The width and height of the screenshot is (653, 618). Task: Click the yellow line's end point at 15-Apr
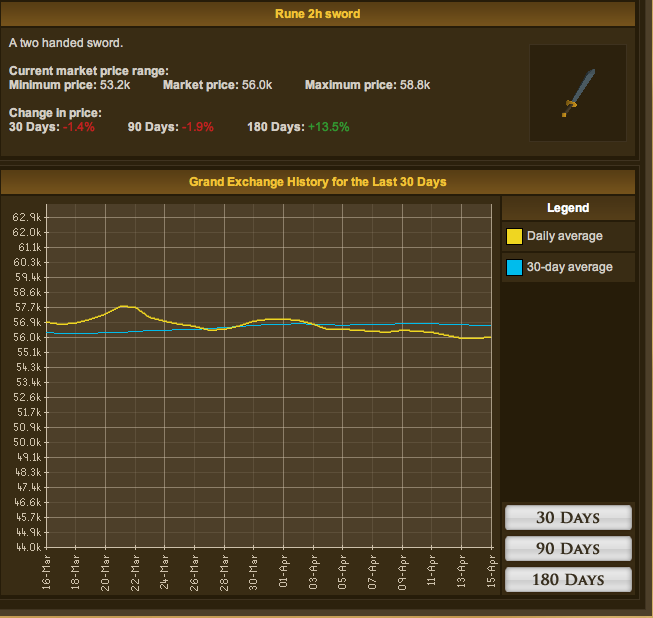point(491,337)
